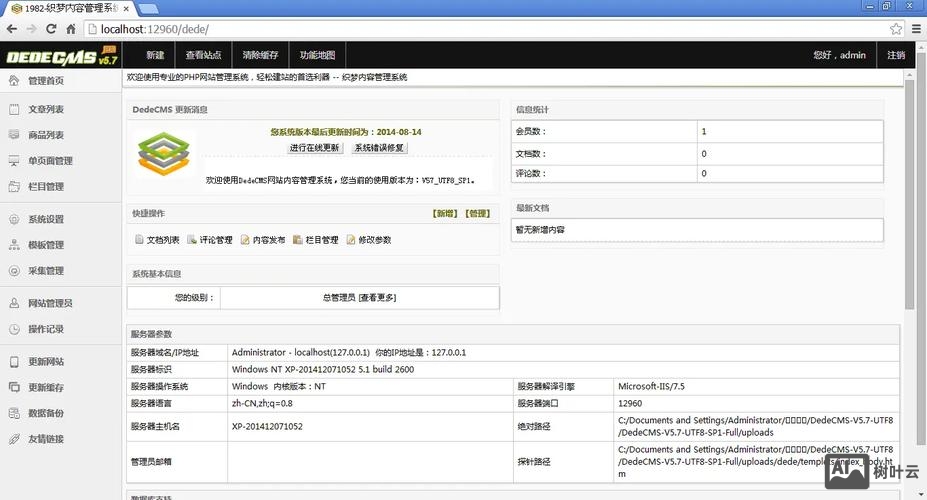
Task: Open the 网站管理员 sidebar link
Action: pos(50,303)
